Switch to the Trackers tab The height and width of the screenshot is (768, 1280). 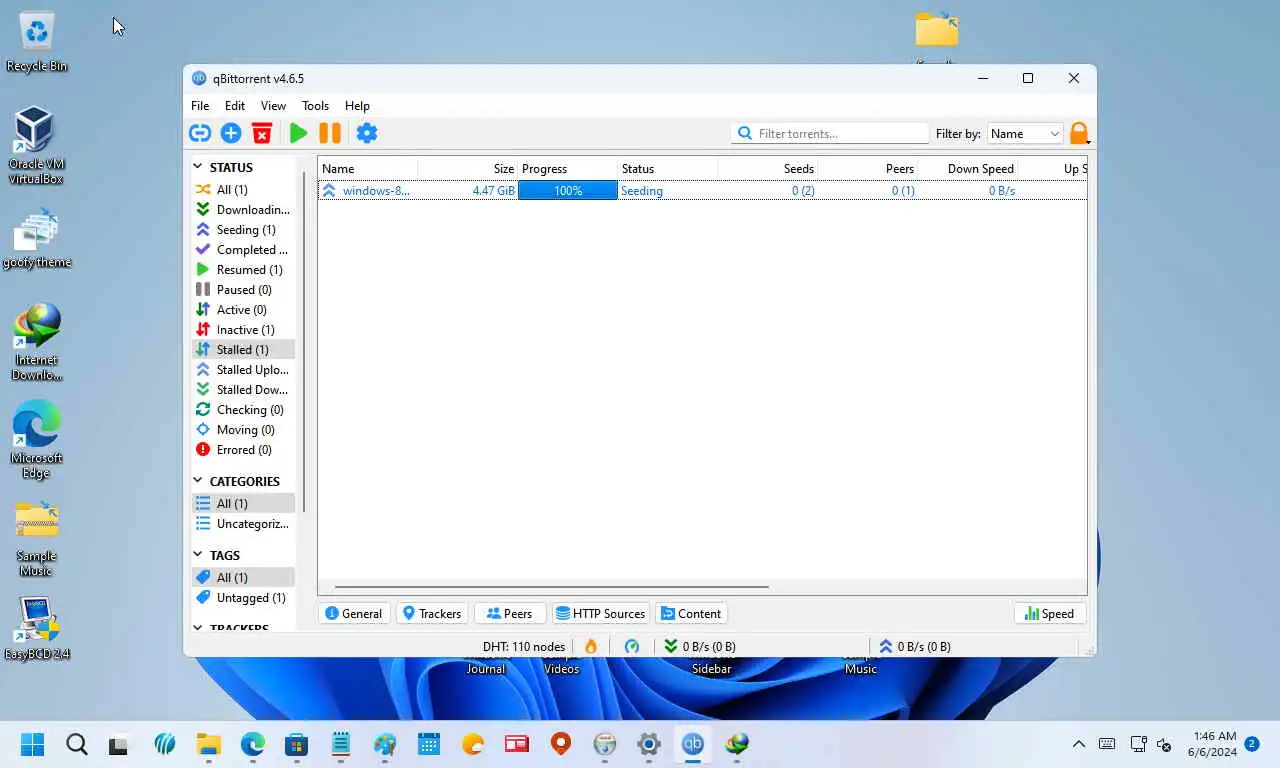(x=432, y=613)
